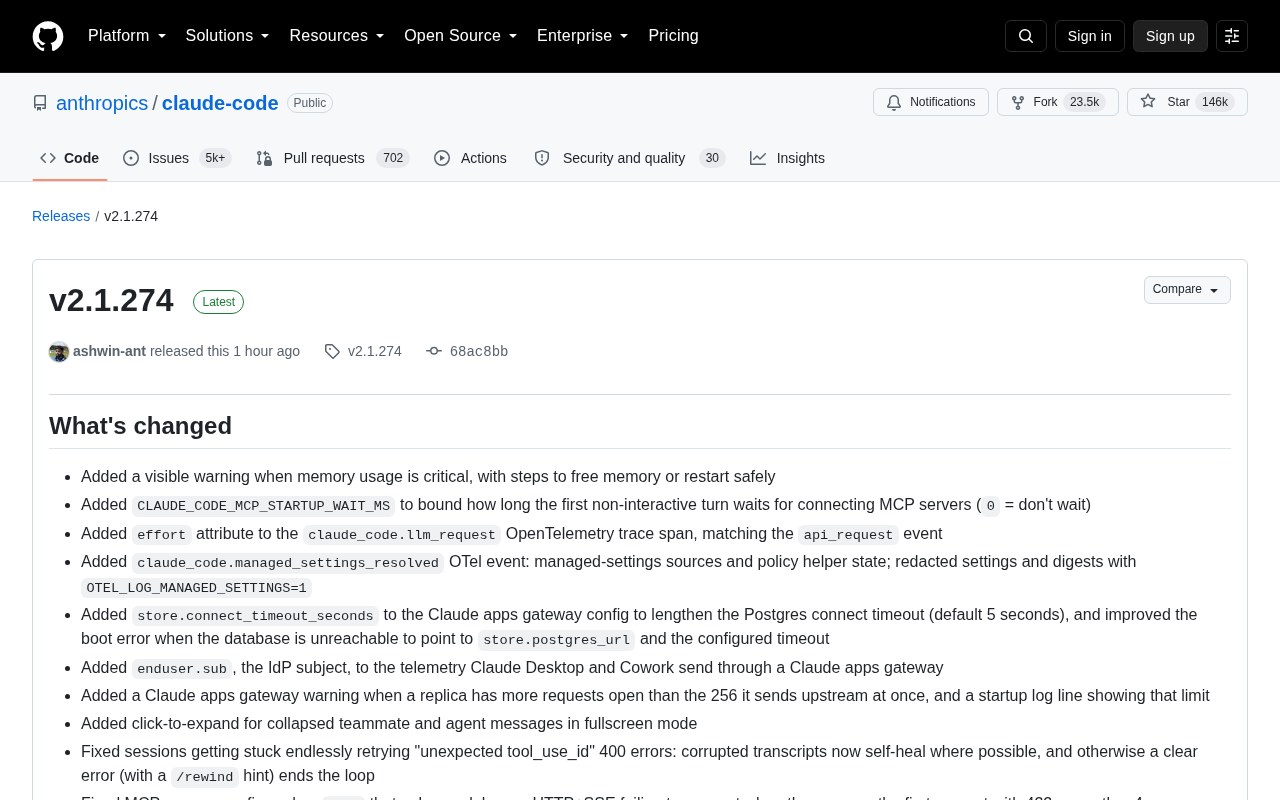Open the Compare dropdown
This screenshot has width=1280, height=800.
pyautogui.click(x=1187, y=290)
